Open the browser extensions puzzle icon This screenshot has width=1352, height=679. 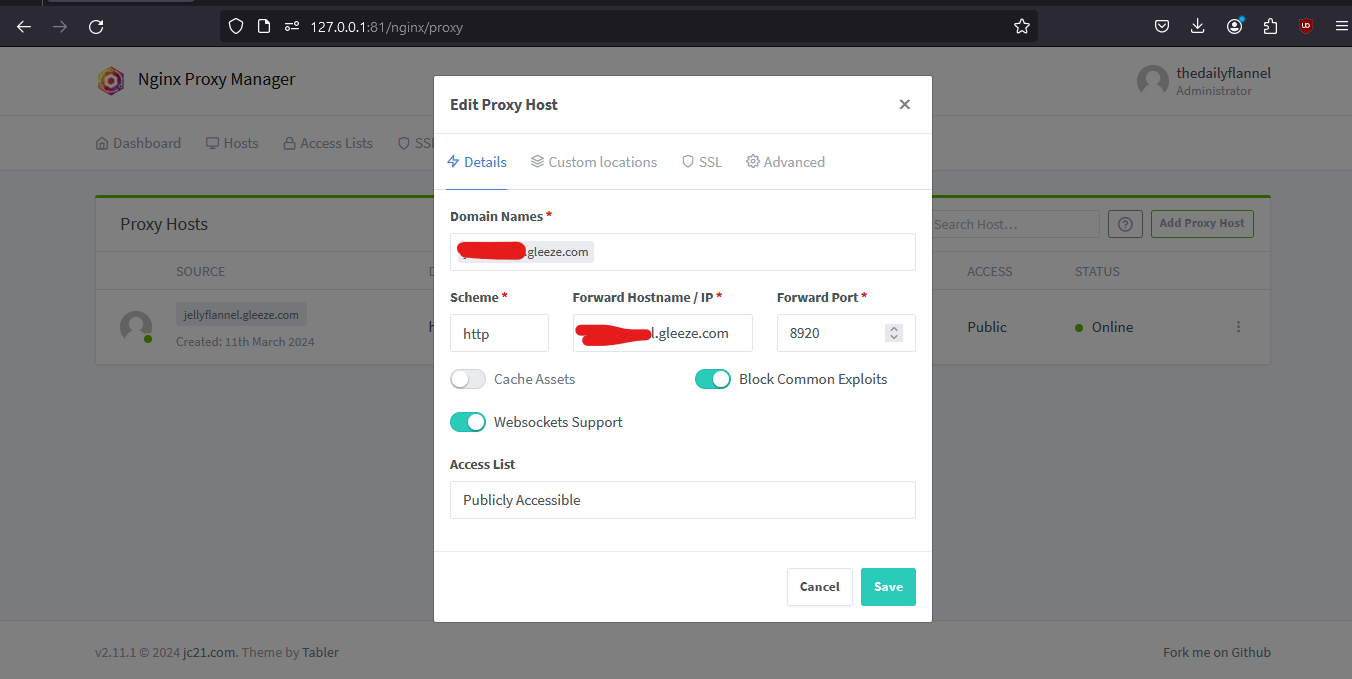pos(1270,27)
